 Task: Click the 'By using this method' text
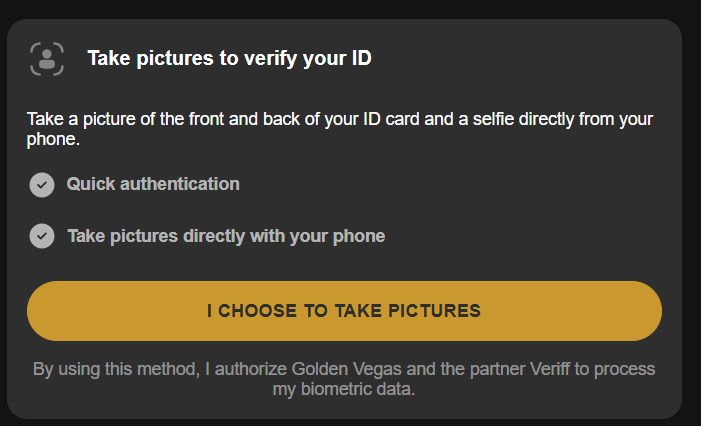116,369
